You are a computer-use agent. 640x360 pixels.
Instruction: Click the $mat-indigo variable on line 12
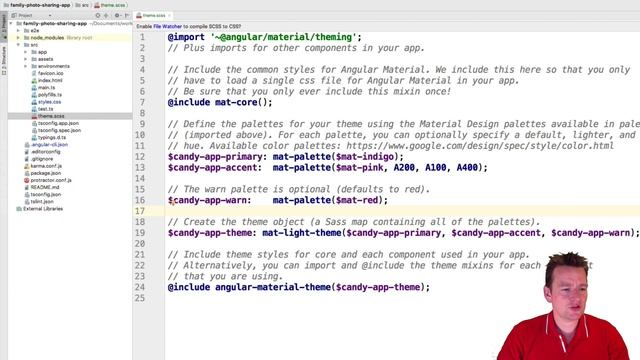click(x=364, y=157)
